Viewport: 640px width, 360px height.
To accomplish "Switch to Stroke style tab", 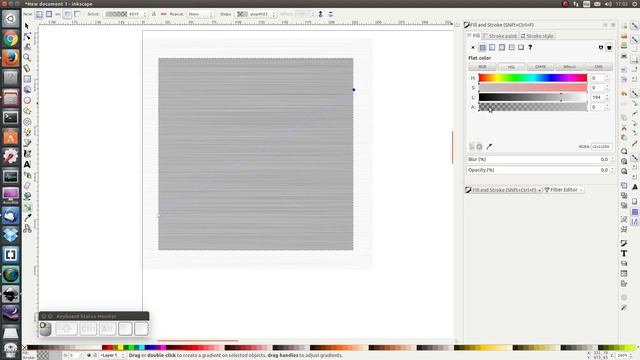I will (537, 36).
